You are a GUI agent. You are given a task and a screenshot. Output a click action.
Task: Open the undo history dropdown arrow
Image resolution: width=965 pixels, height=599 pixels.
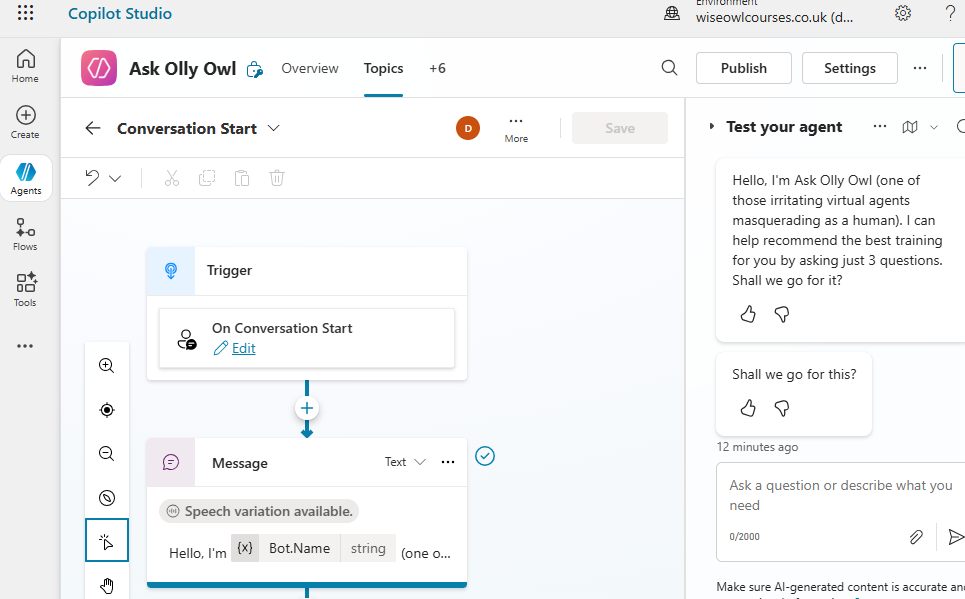pyautogui.click(x=115, y=179)
